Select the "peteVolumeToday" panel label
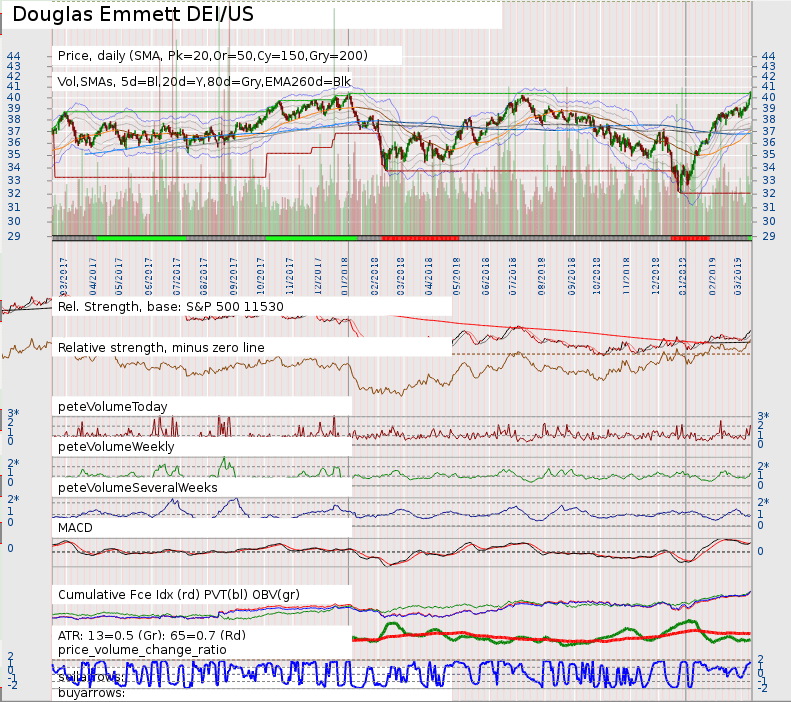The image size is (791, 702). coord(112,406)
